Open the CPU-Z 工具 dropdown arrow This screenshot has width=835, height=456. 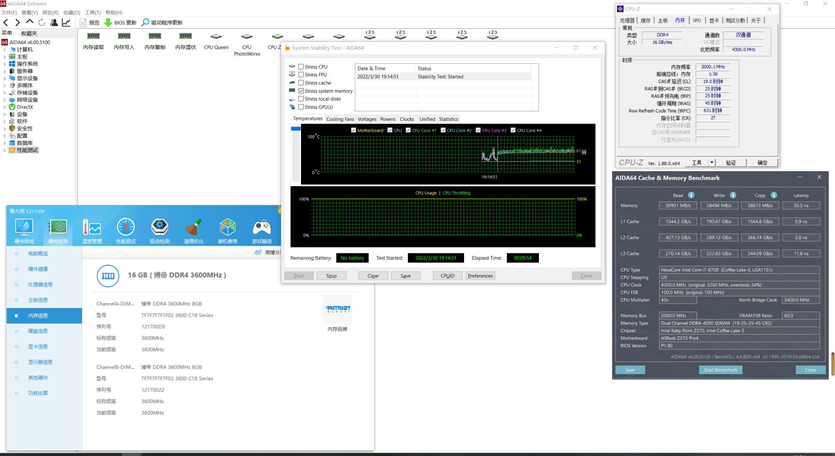coord(712,162)
